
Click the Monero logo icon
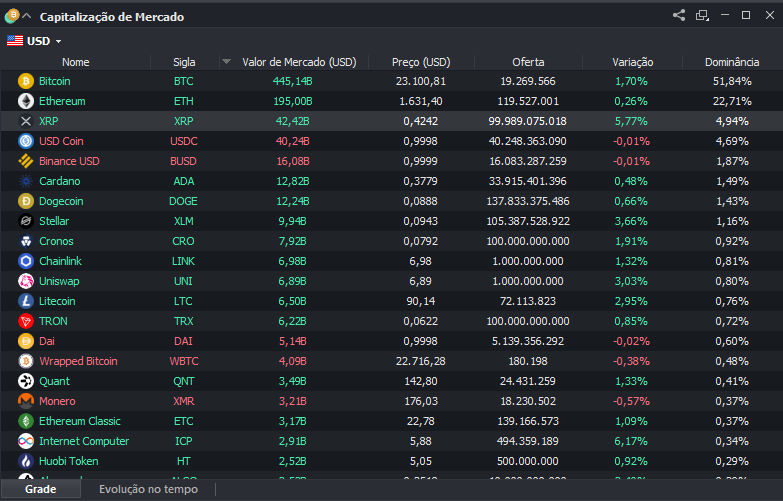[x=26, y=401]
